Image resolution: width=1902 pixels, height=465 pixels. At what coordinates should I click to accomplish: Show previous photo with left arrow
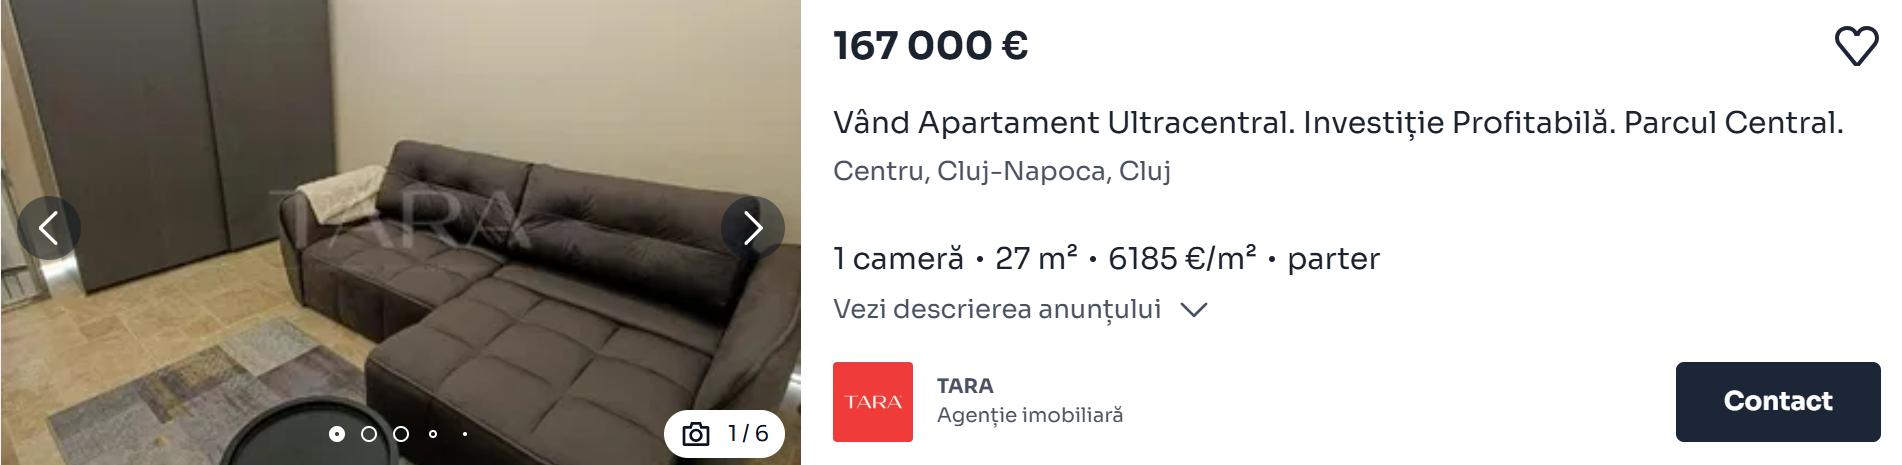click(x=48, y=228)
